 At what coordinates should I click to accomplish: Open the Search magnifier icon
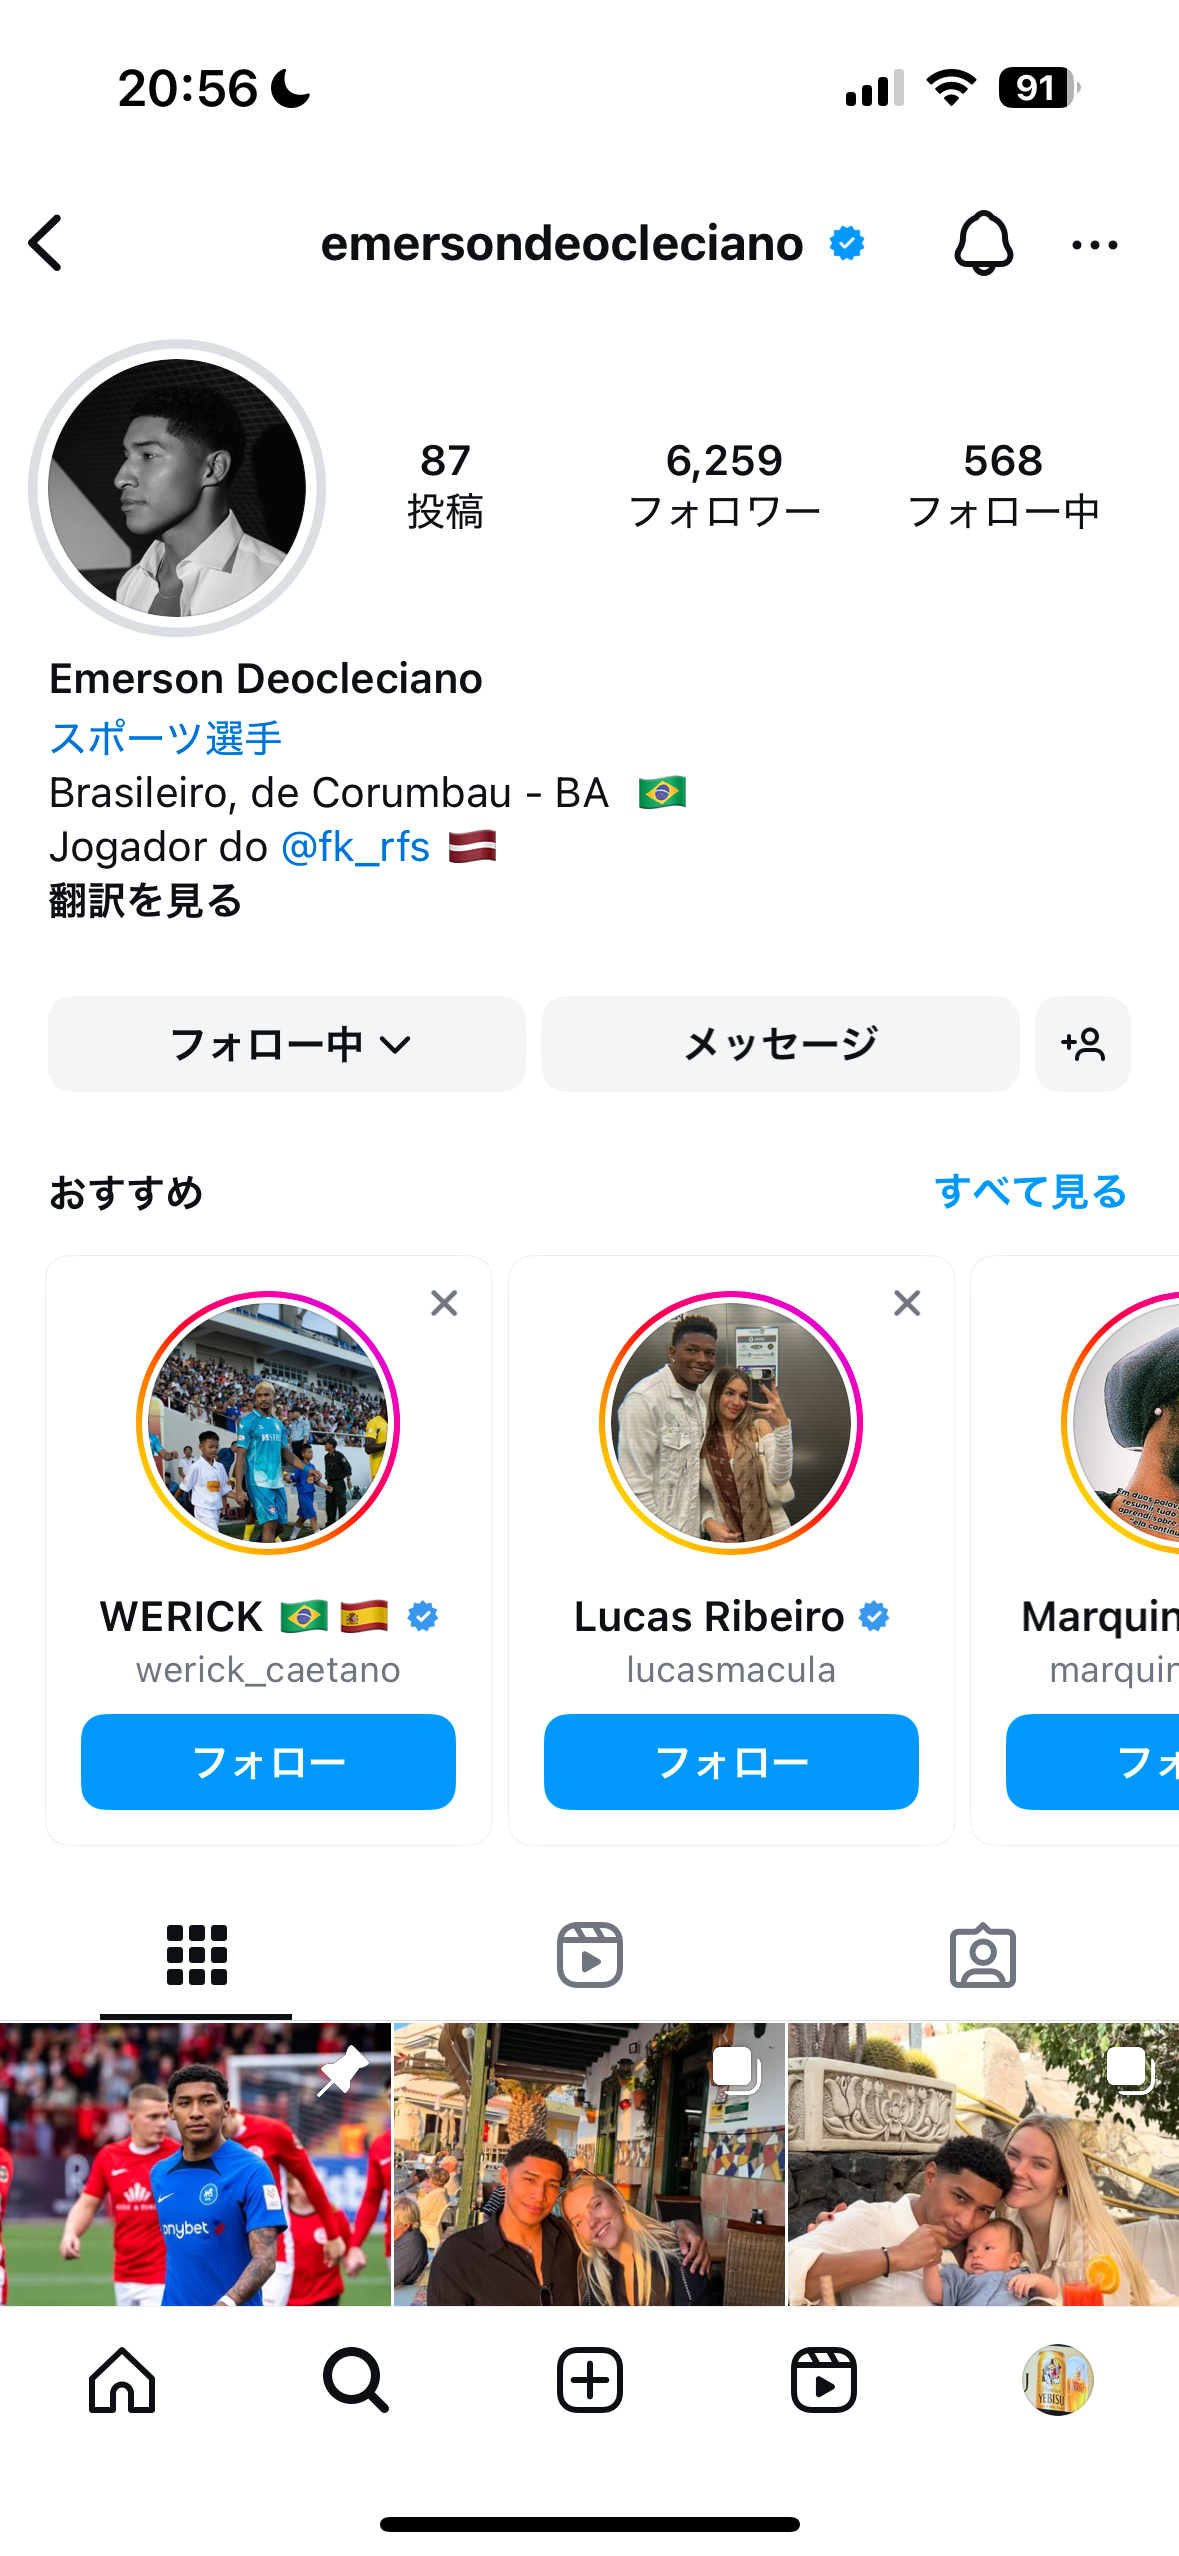click(355, 2380)
